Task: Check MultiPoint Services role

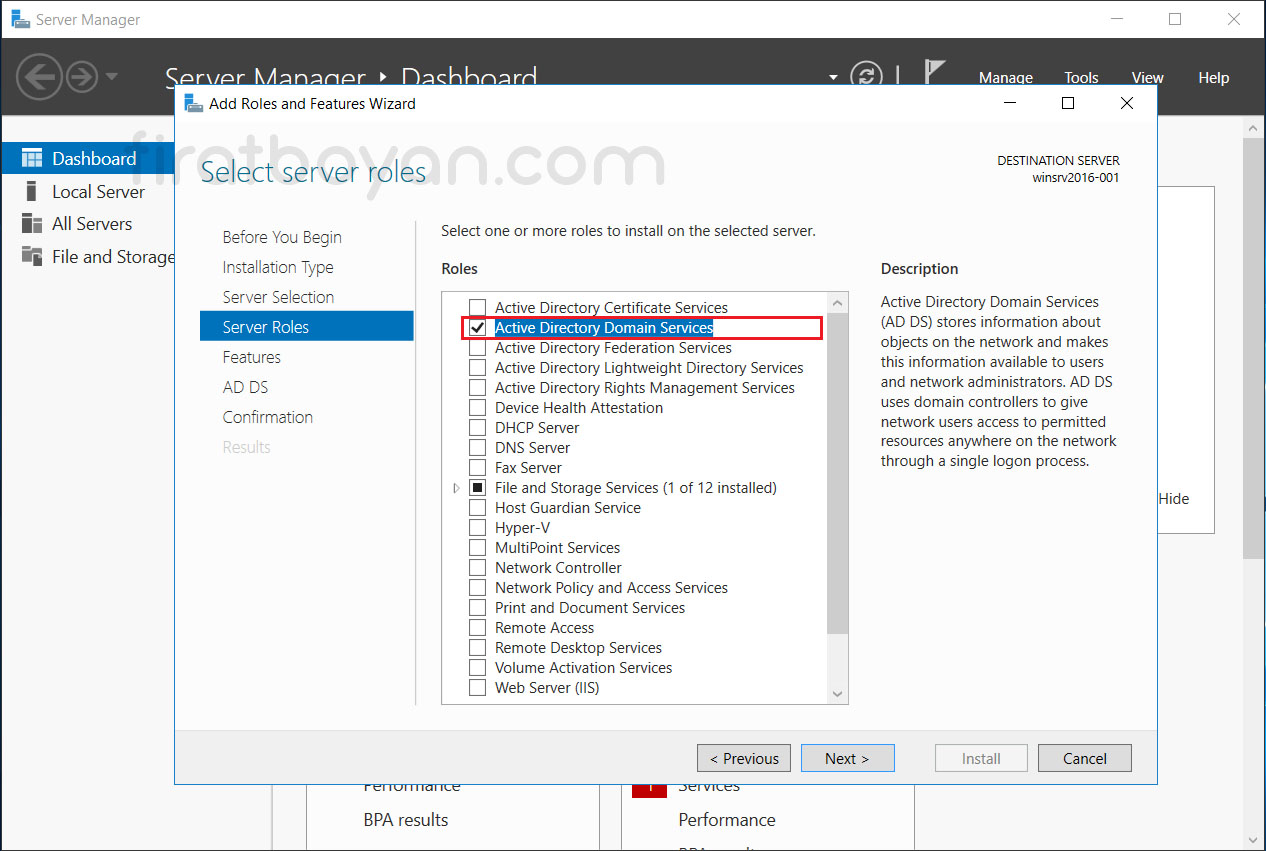Action: (x=478, y=548)
